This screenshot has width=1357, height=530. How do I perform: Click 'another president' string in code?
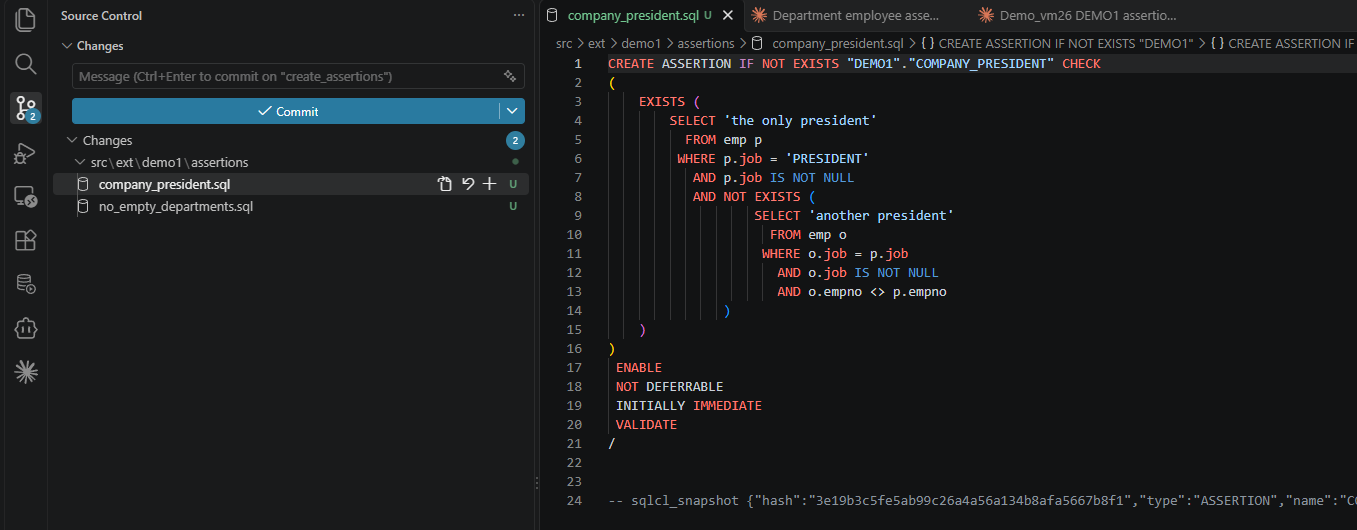[881, 216]
